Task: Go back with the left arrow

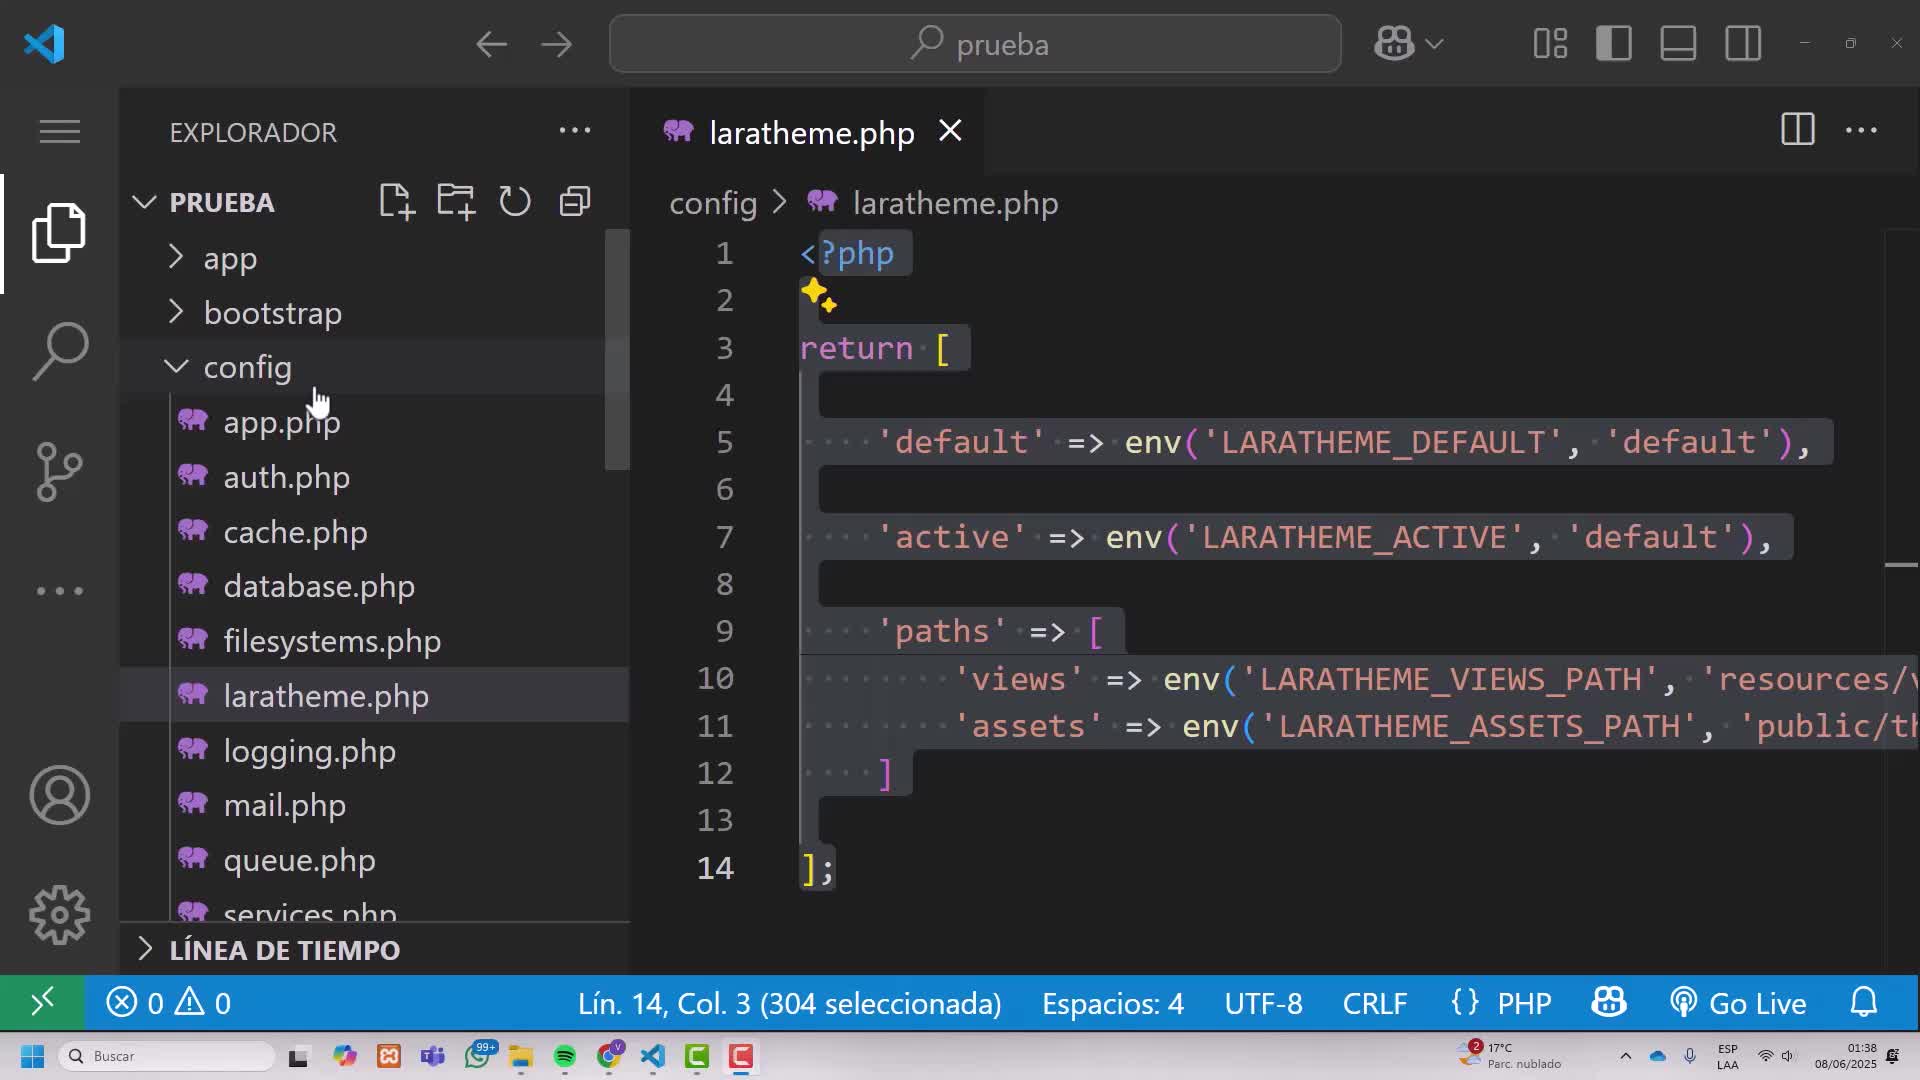Action: (491, 44)
